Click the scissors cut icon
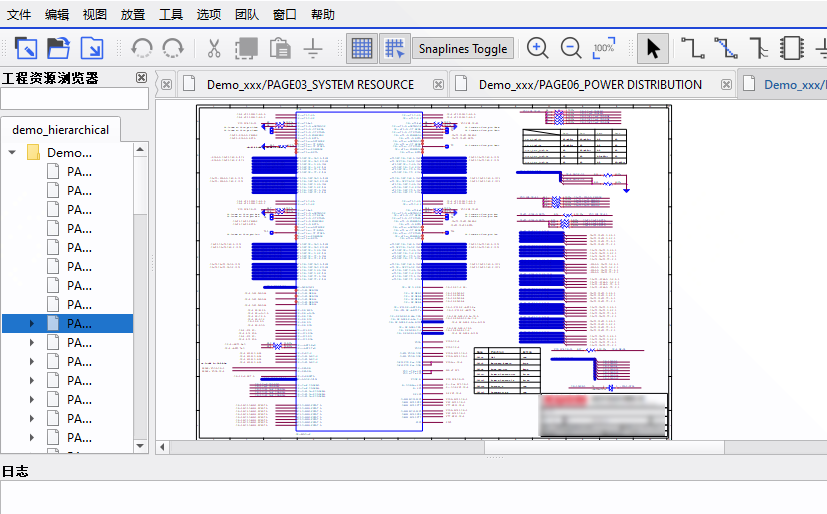The width and height of the screenshot is (827, 514). (214, 48)
